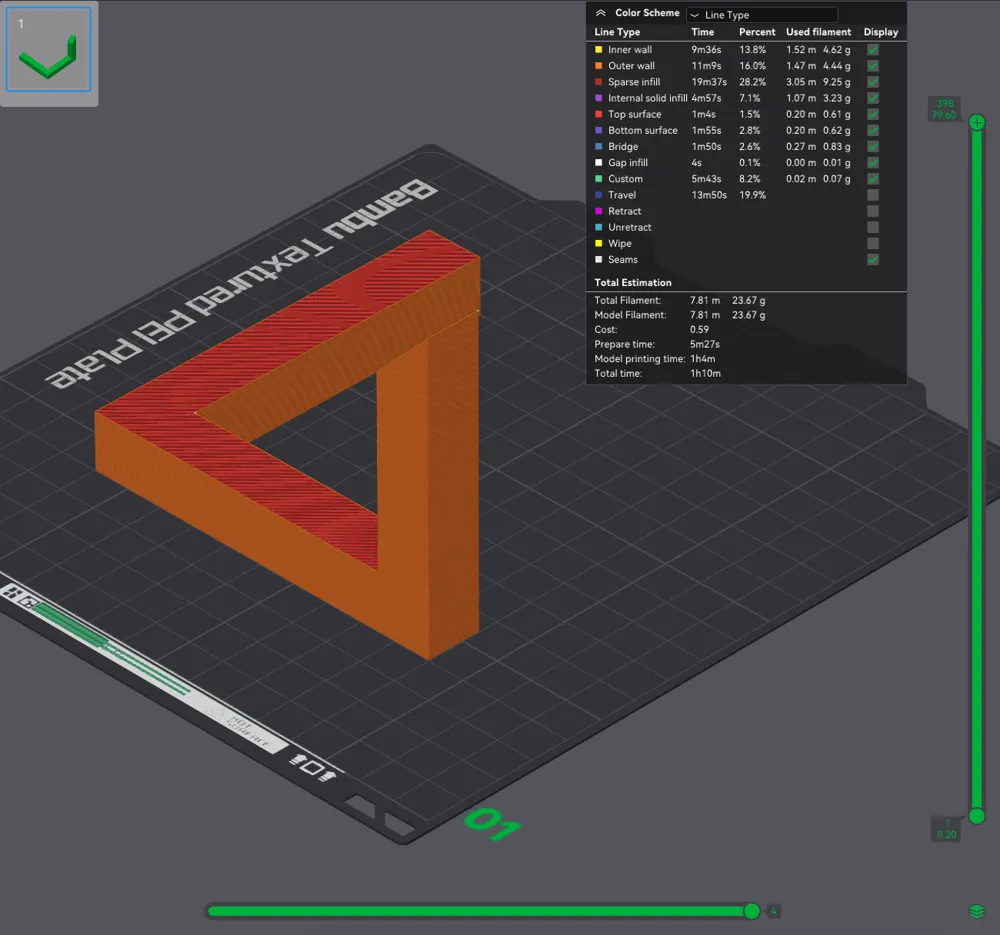Enable the Unretract display checkbox
The height and width of the screenshot is (935, 1000).
[x=872, y=227]
